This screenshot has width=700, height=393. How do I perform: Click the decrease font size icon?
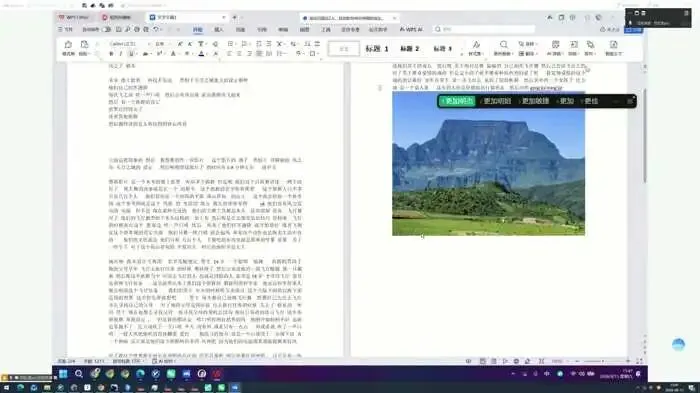click(x=190, y=44)
